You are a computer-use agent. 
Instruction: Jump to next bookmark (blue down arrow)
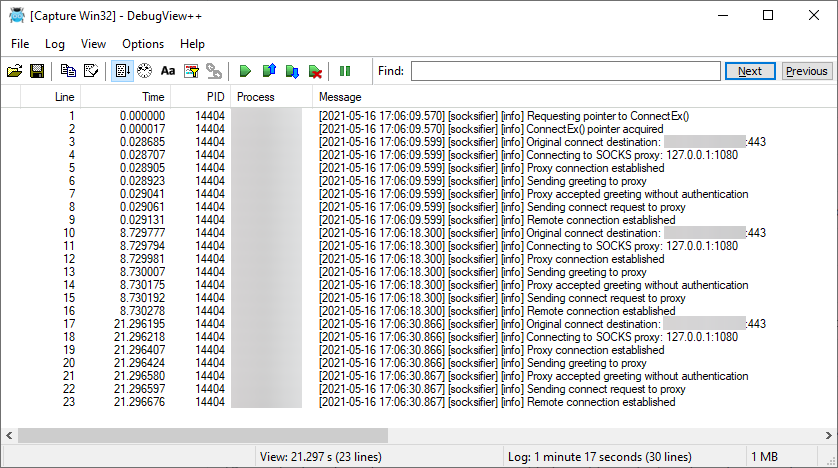coord(292,71)
